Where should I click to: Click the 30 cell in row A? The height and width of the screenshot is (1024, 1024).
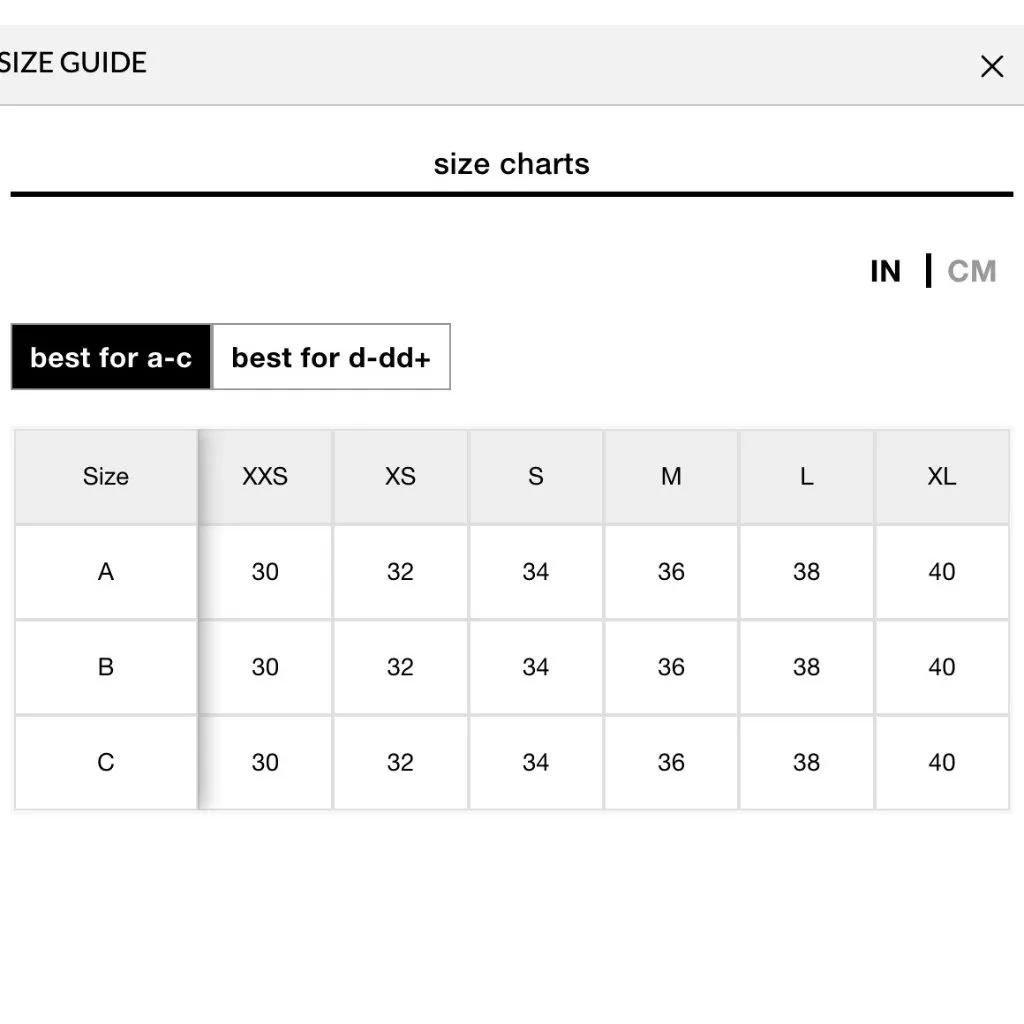[x=265, y=572]
